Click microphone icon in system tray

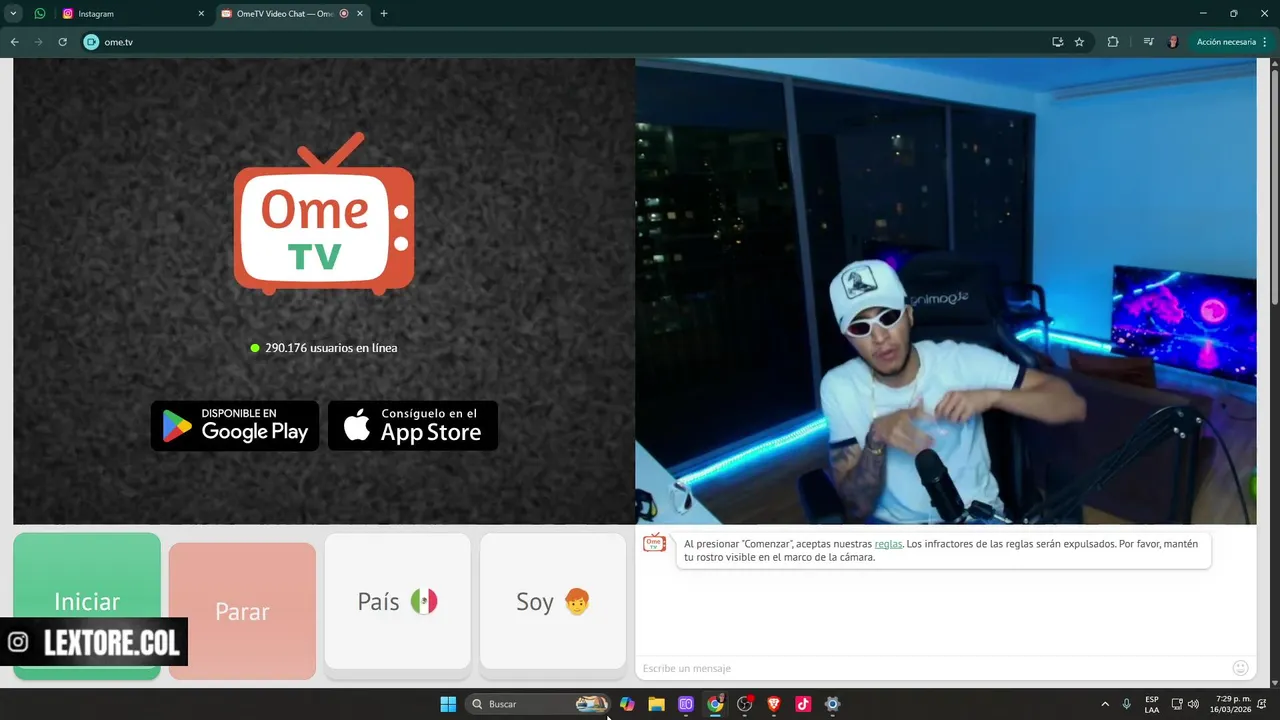tap(1127, 704)
